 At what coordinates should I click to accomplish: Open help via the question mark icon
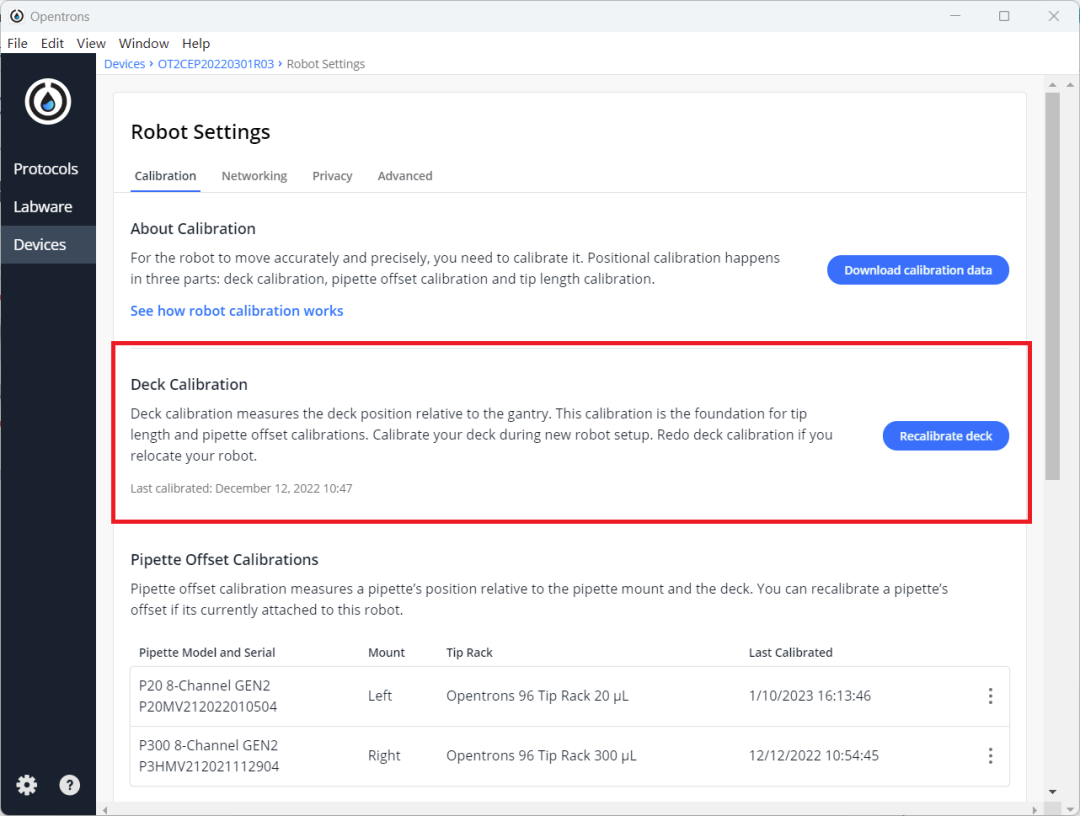pyautogui.click(x=70, y=785)
